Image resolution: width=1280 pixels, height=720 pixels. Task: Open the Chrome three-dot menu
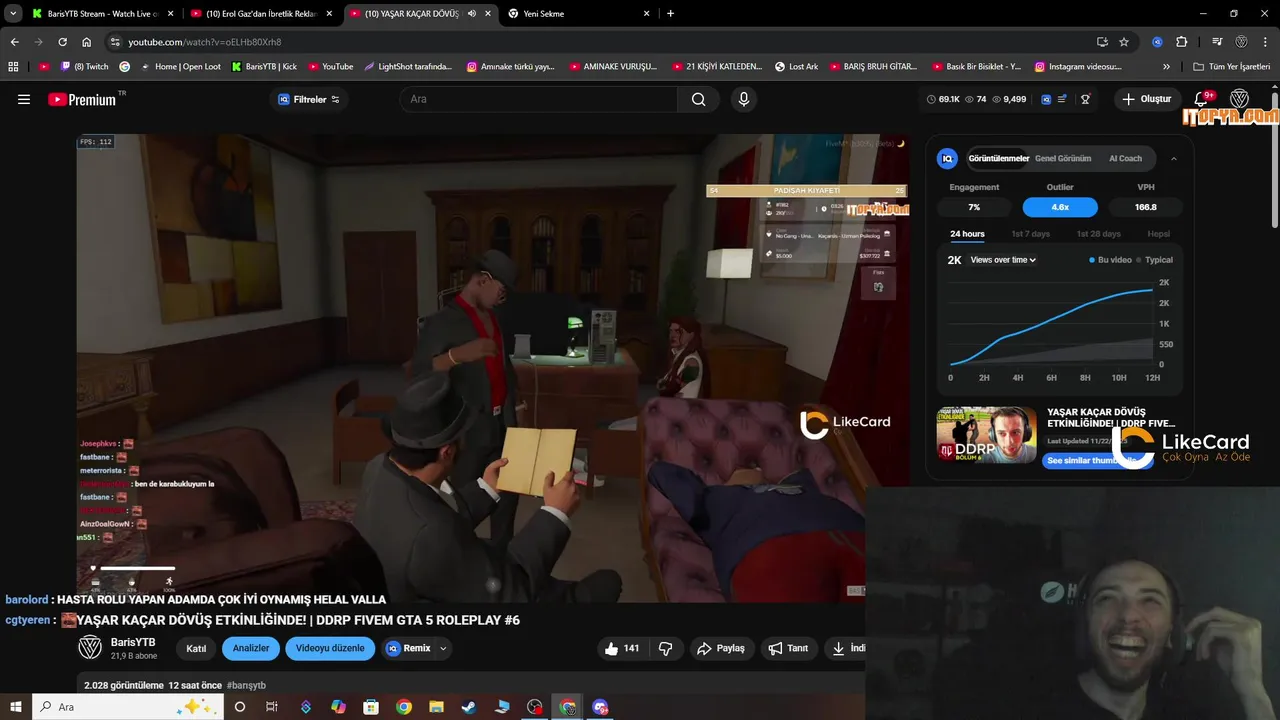click(x=1265, y=42)
